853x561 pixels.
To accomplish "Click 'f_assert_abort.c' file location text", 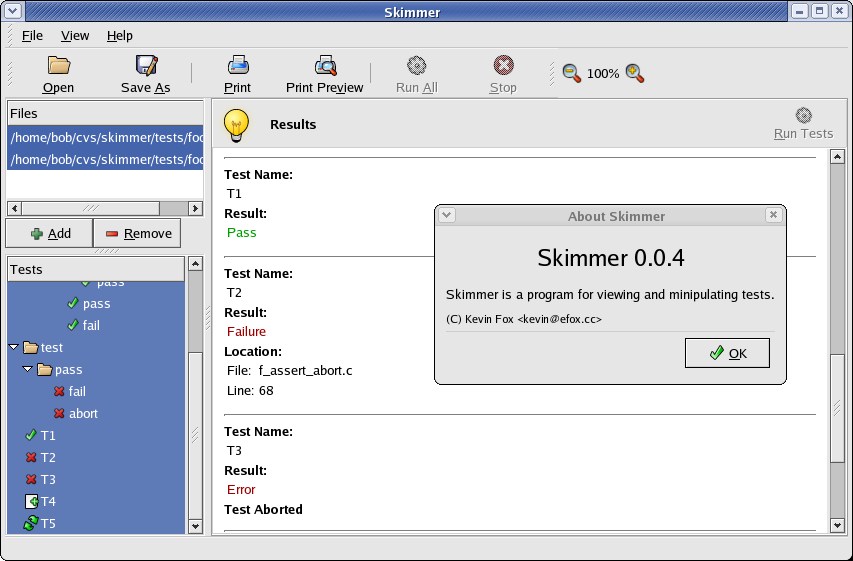I will tap(305, 371).
